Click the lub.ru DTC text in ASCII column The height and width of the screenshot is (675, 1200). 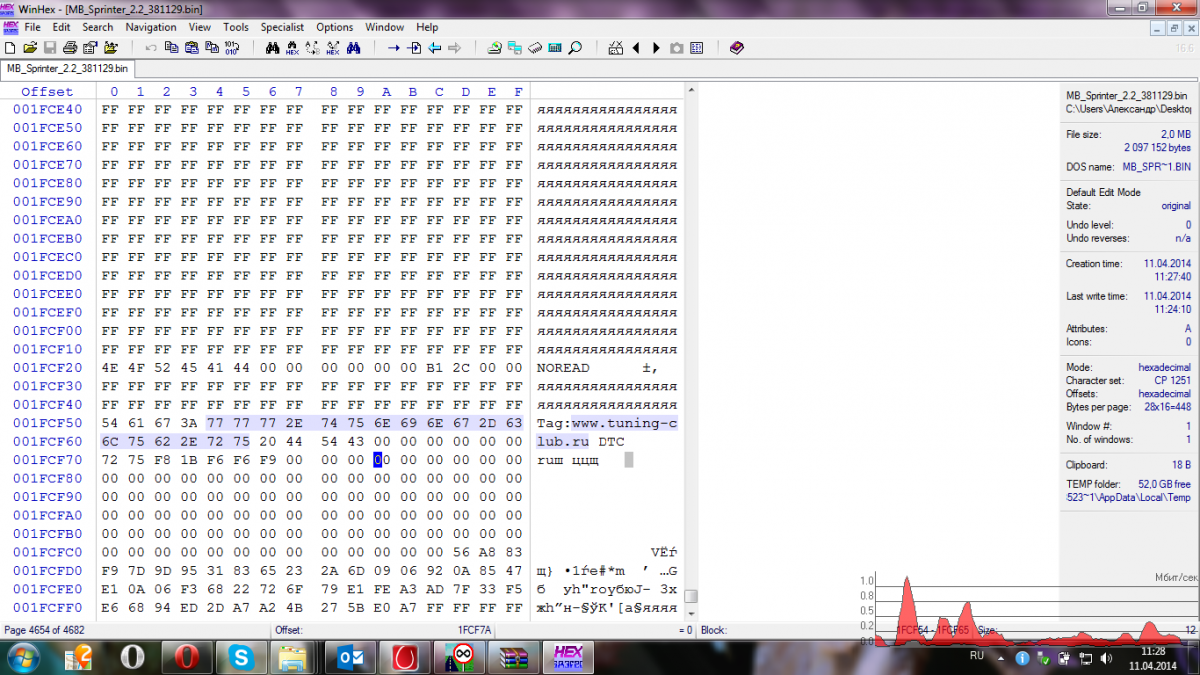coord(581,441)
